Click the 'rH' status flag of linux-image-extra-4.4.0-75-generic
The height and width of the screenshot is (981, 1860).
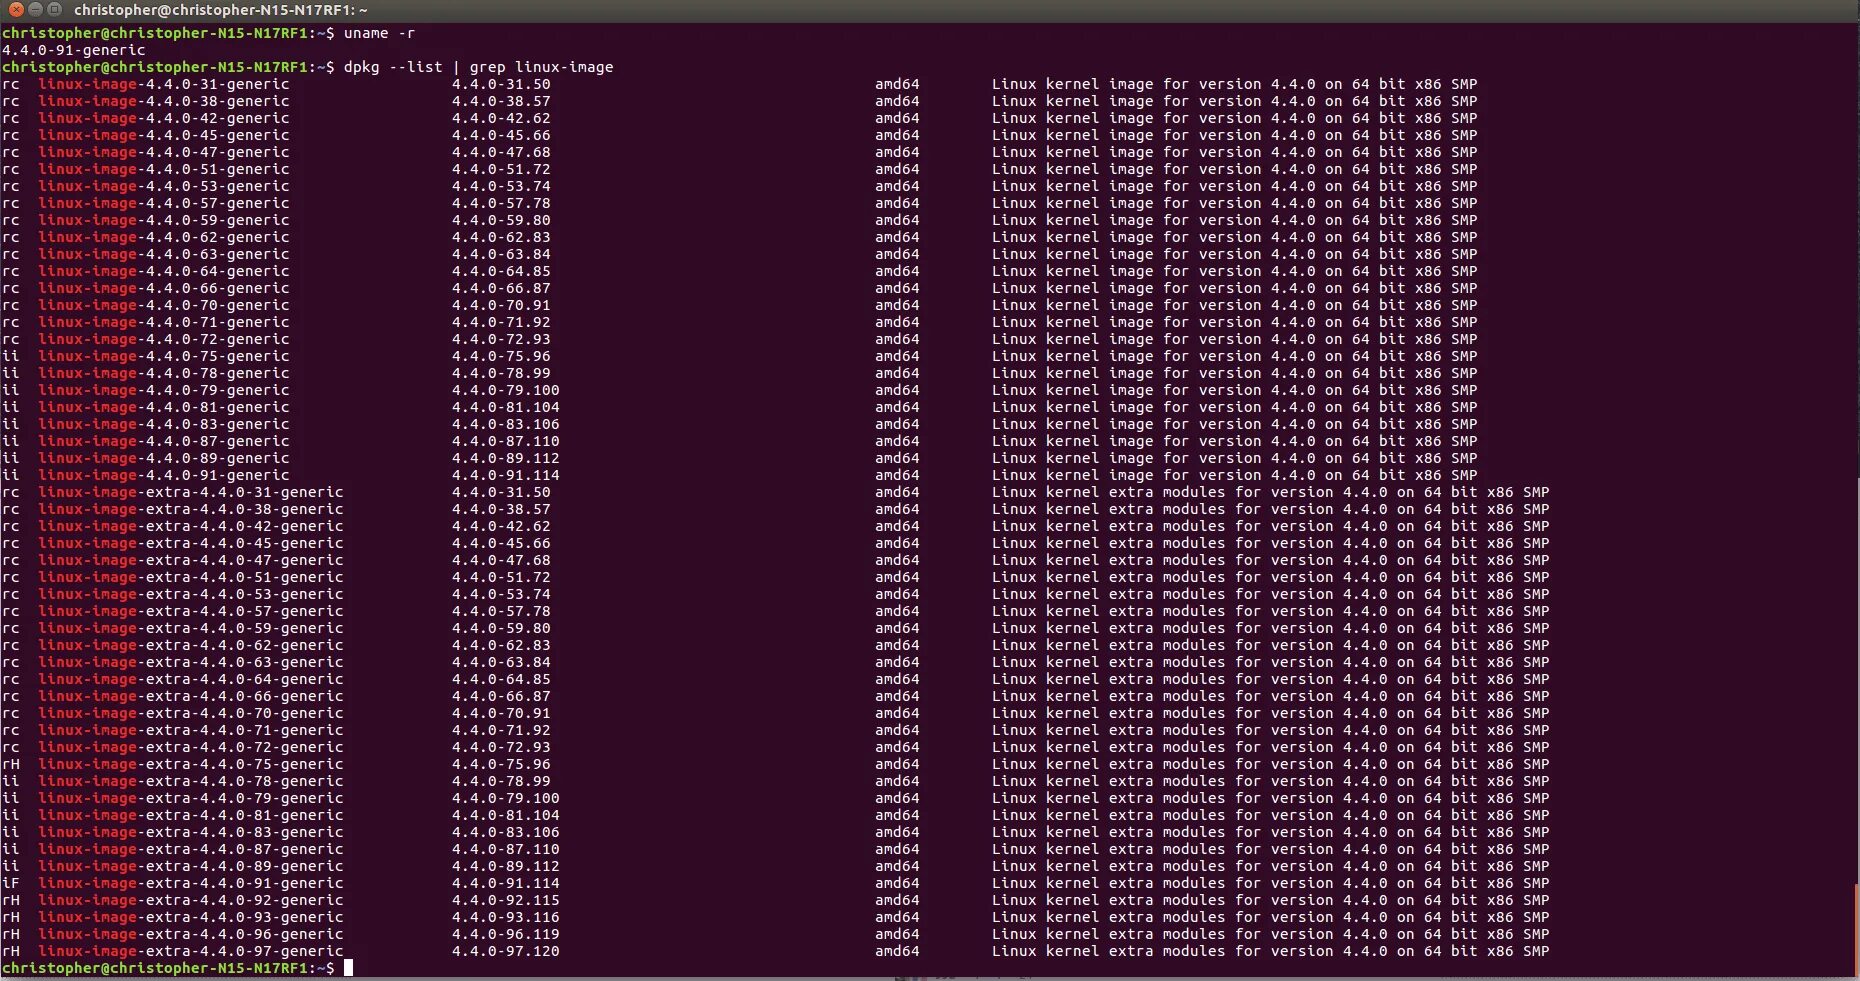tap(11, 764)
